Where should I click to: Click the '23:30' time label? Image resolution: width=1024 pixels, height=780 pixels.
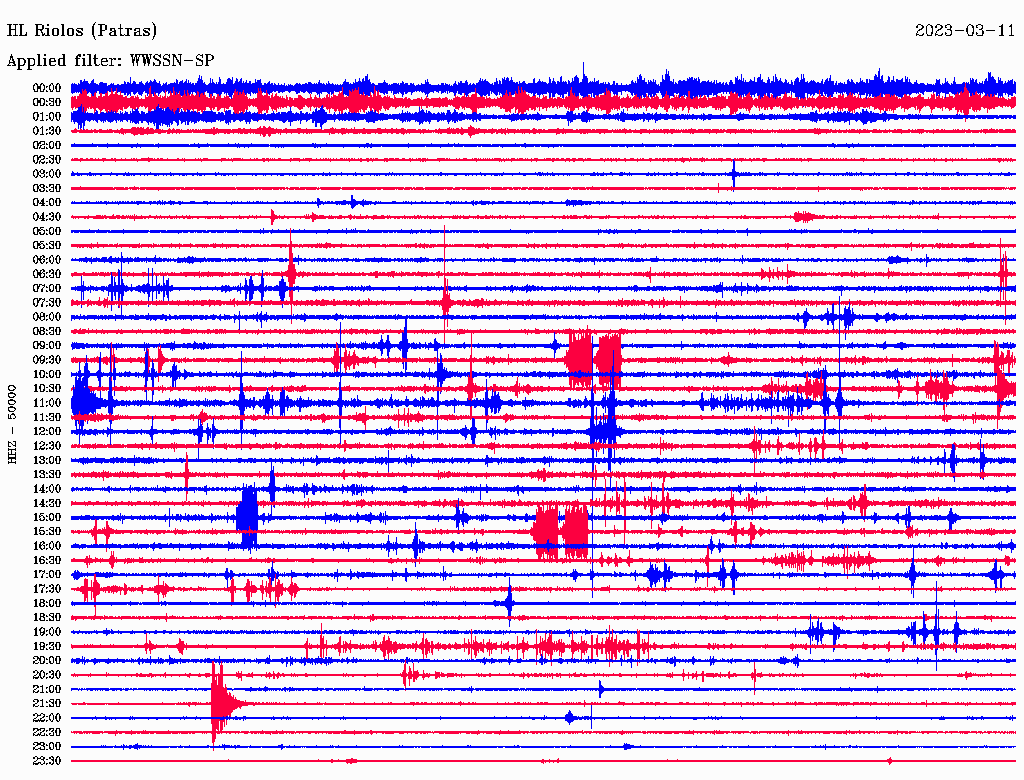point(47,762)
